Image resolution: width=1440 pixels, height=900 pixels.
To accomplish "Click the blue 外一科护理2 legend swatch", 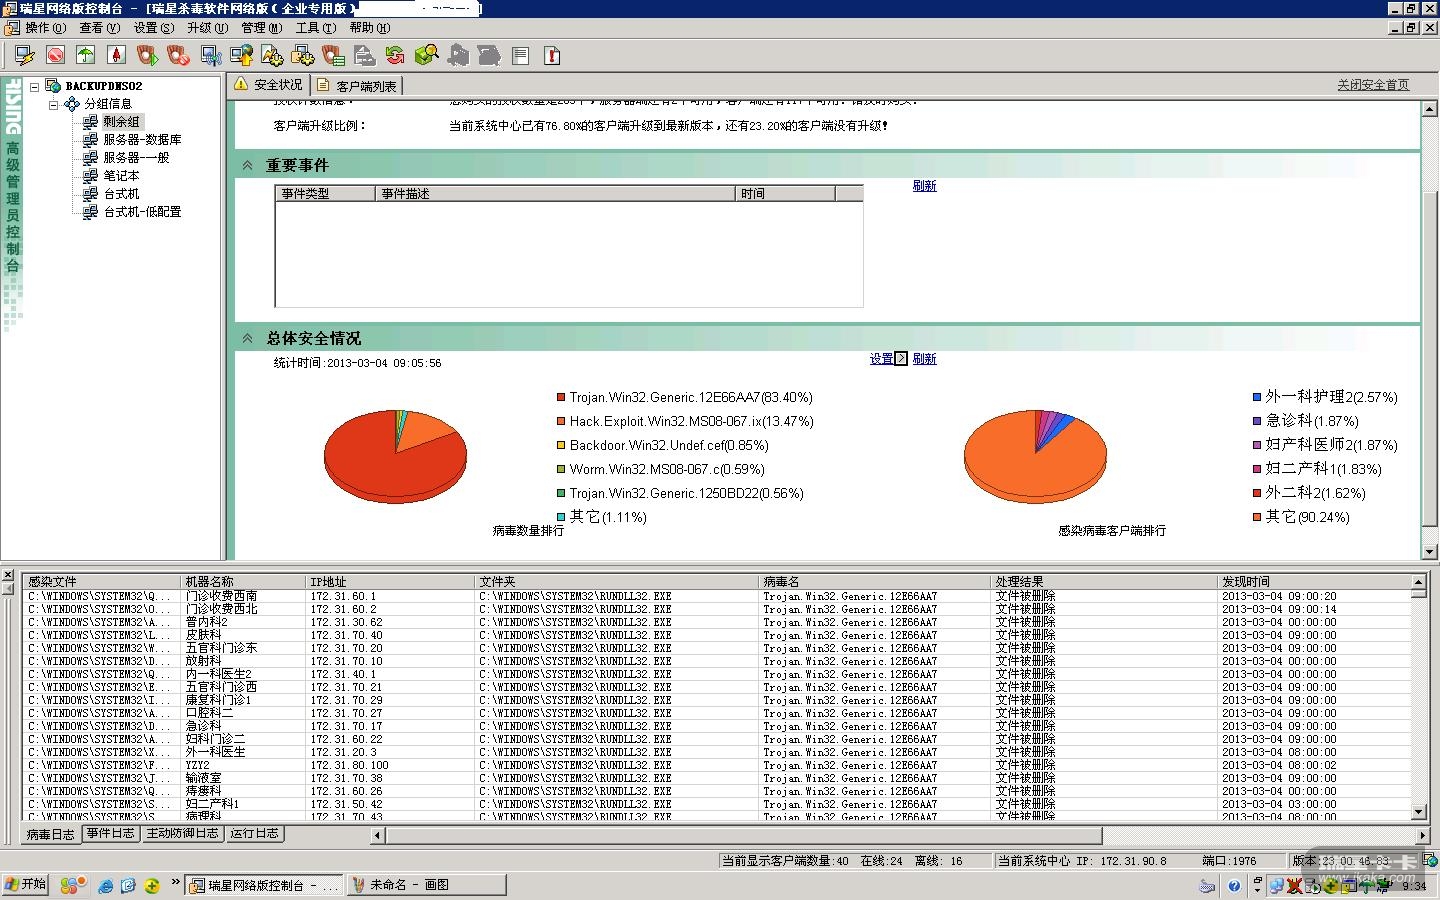I will click(1257, 397).
